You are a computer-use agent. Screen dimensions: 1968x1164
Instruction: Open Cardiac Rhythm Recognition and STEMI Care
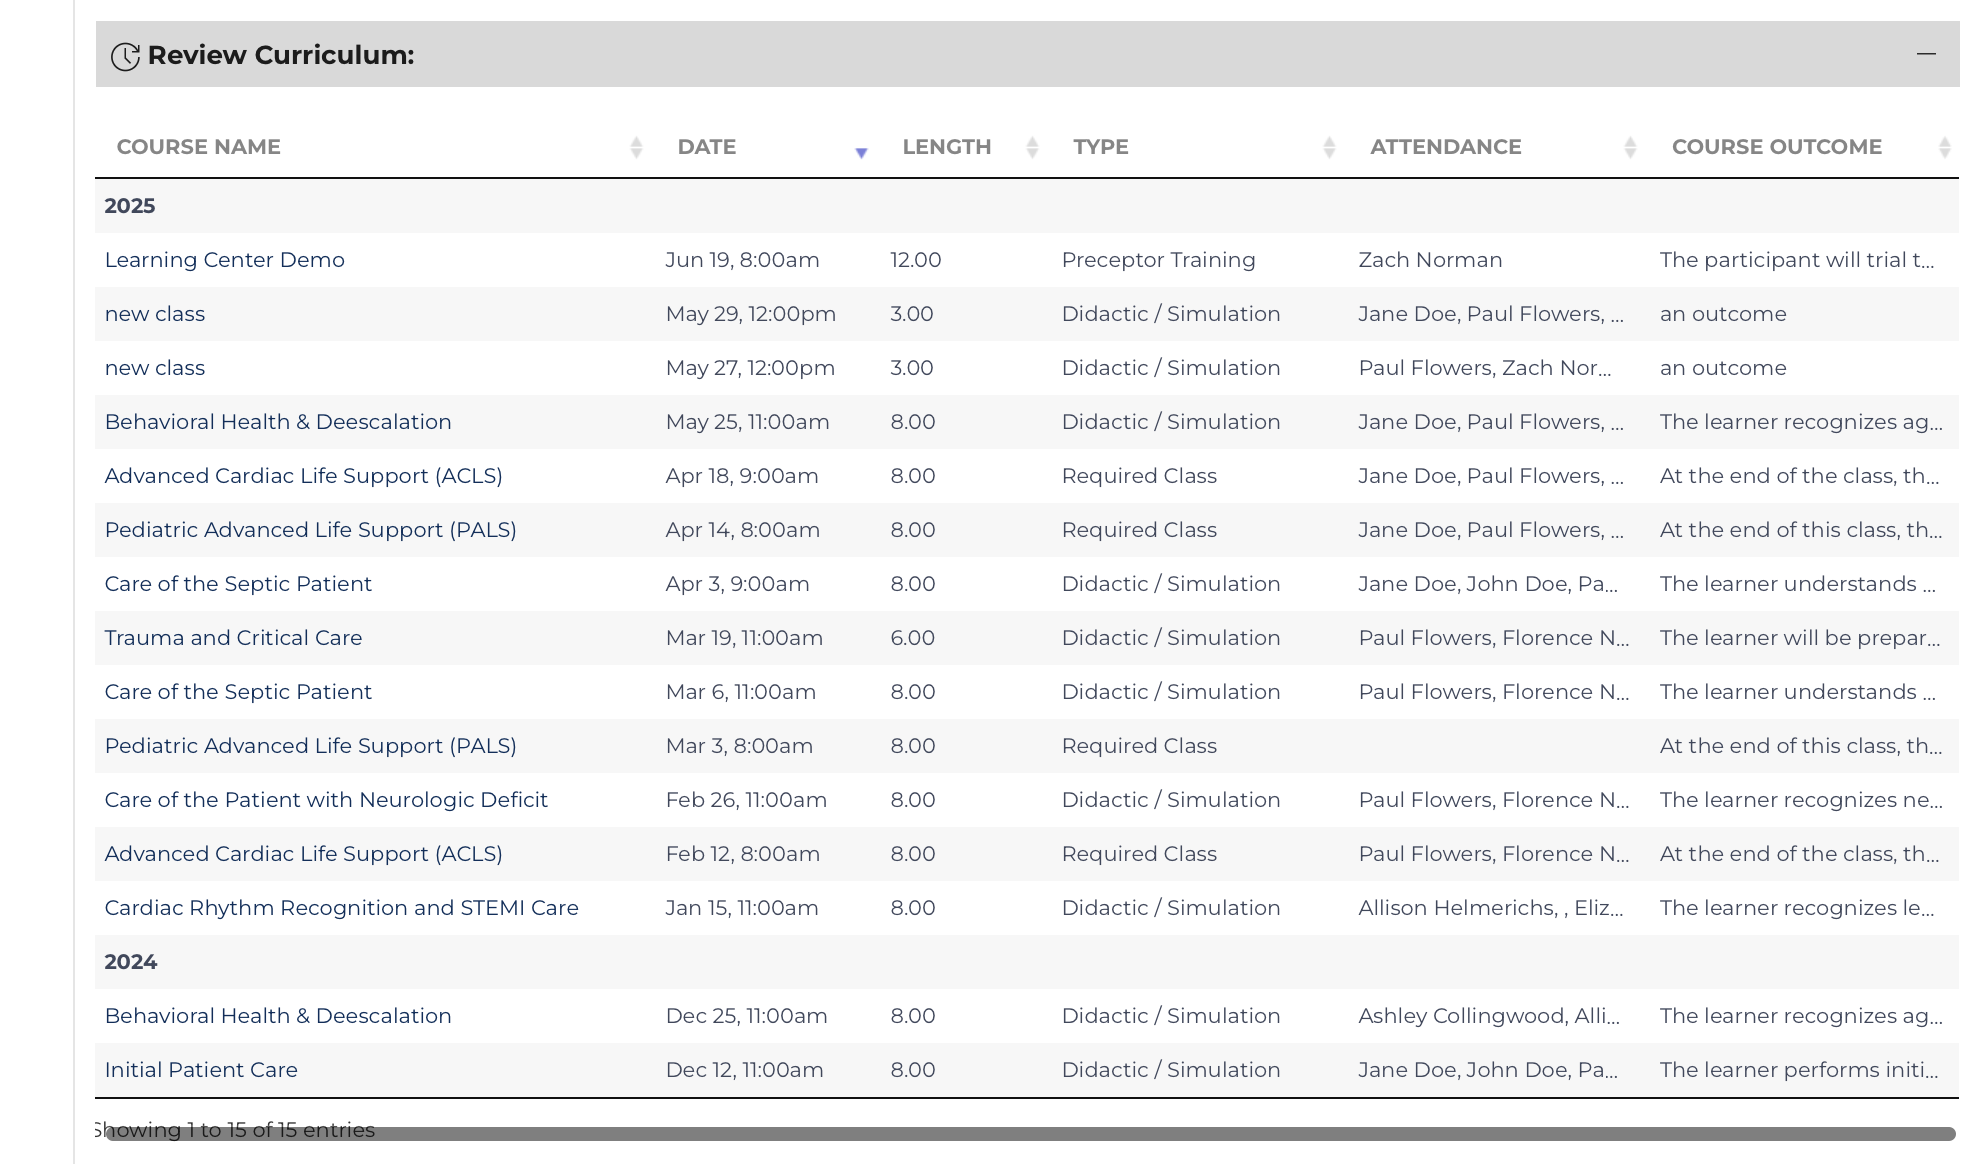[342, 908]
